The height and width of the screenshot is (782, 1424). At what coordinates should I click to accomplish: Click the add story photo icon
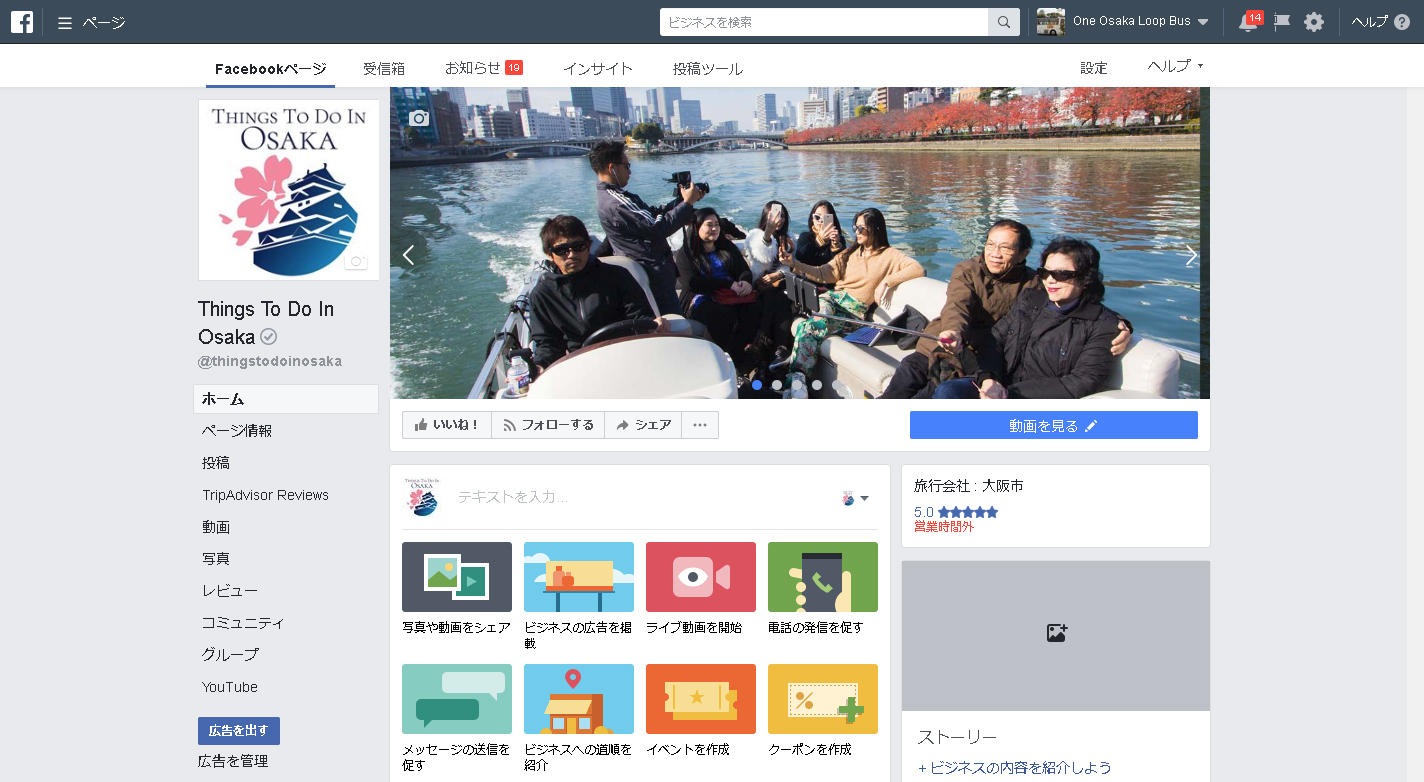pyautogui.click(x=1056, y=633)
